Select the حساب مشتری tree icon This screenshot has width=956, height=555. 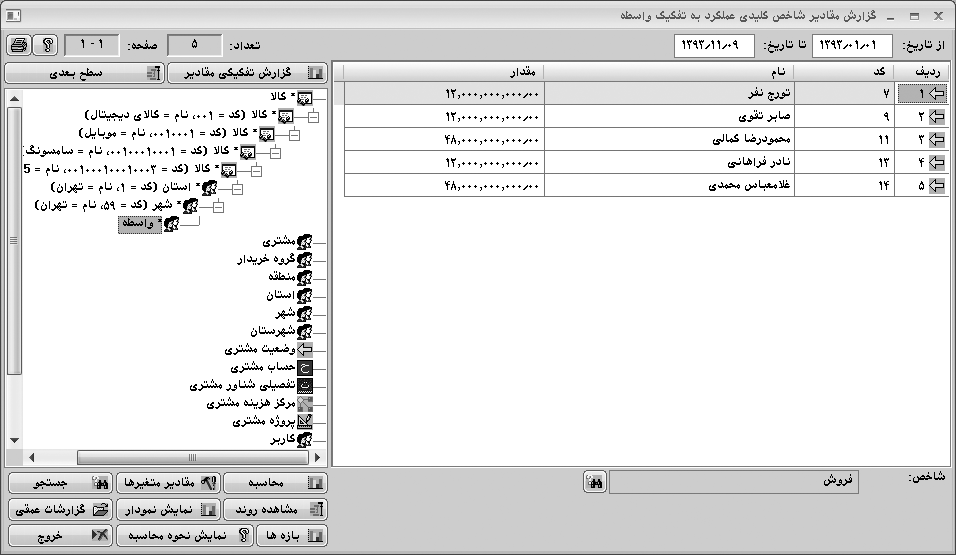click(306, 367)
